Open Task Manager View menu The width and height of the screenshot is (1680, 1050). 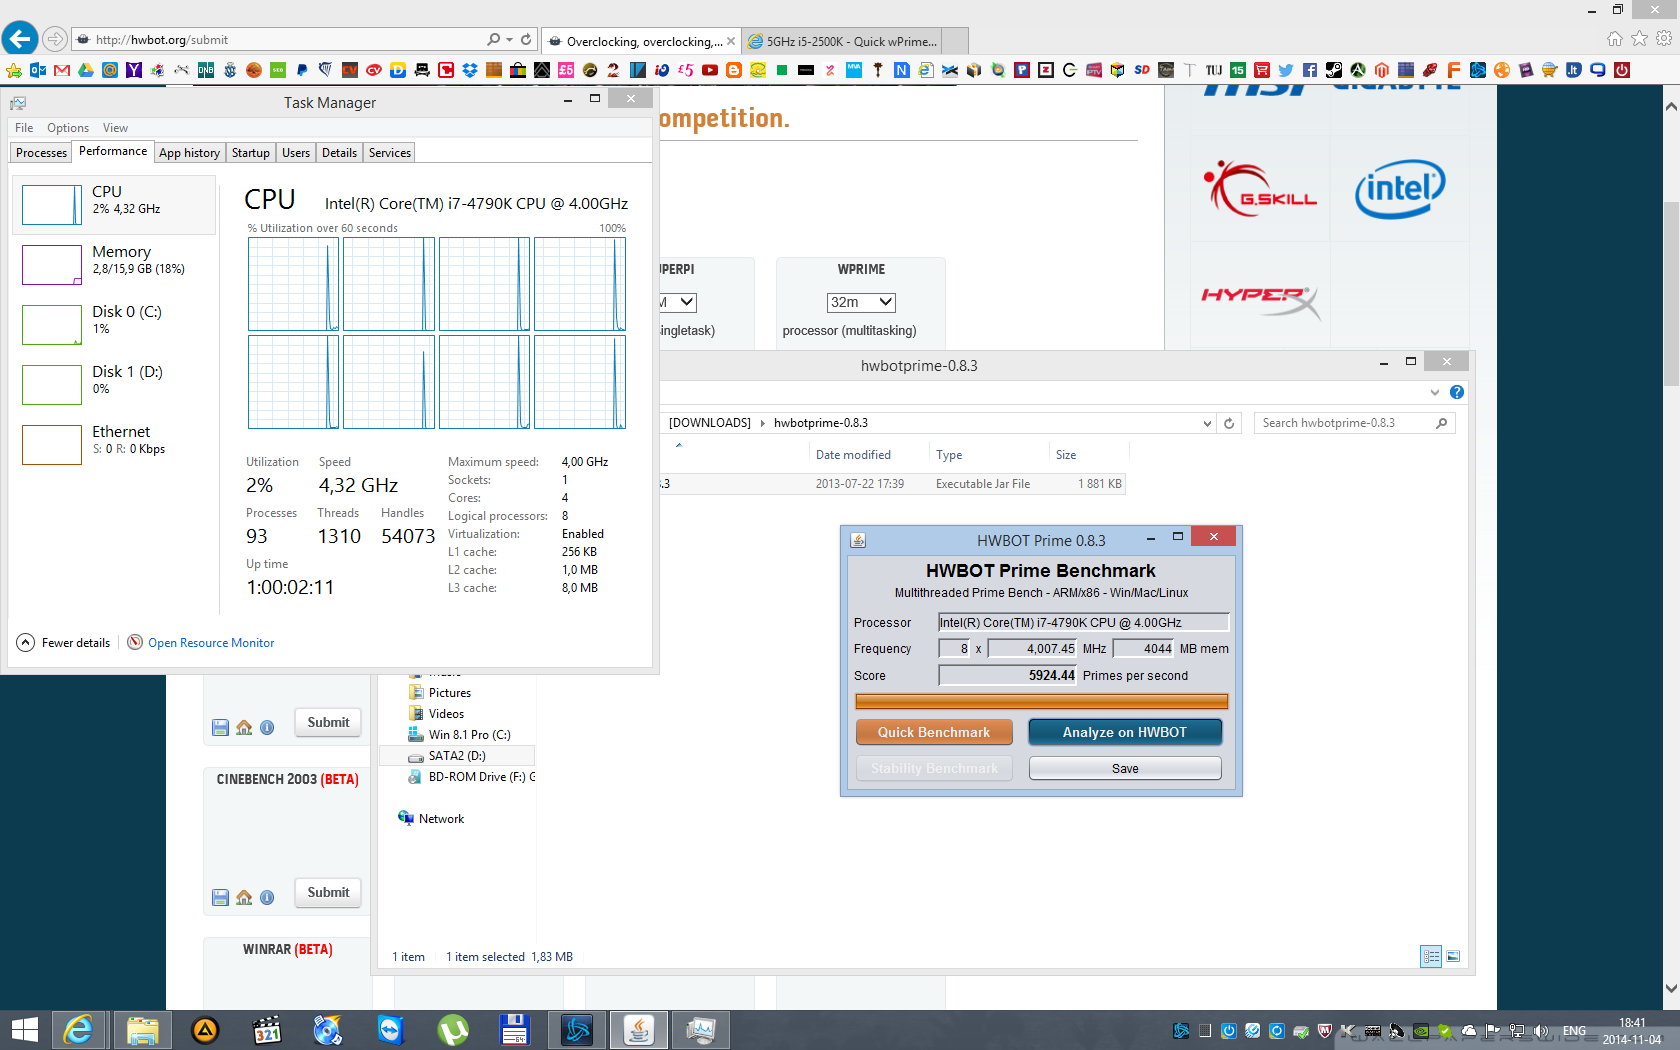(x=115, y=128)
